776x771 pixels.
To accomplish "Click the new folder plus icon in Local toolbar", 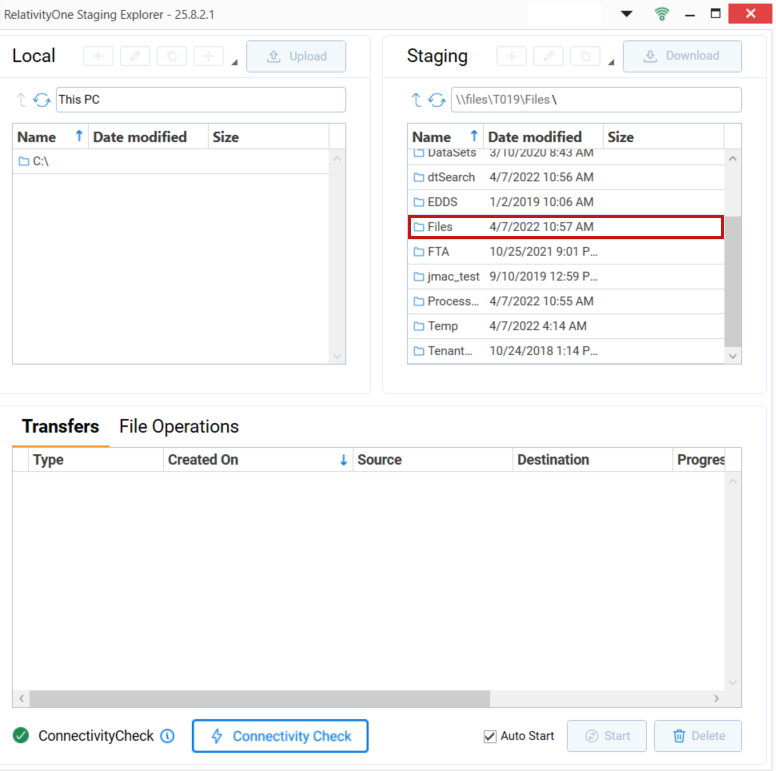I will pos(98,56).
